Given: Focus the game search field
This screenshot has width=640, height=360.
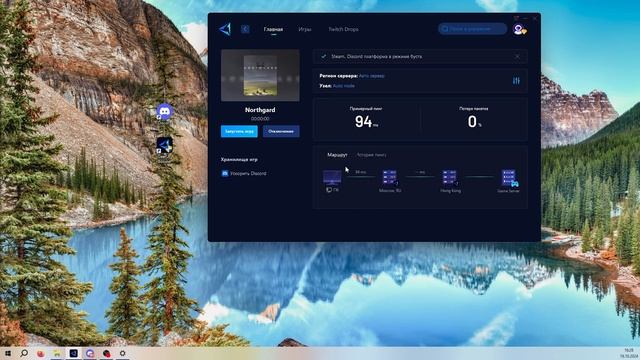Looking at the screenshot, I should [x=473, y=29].
